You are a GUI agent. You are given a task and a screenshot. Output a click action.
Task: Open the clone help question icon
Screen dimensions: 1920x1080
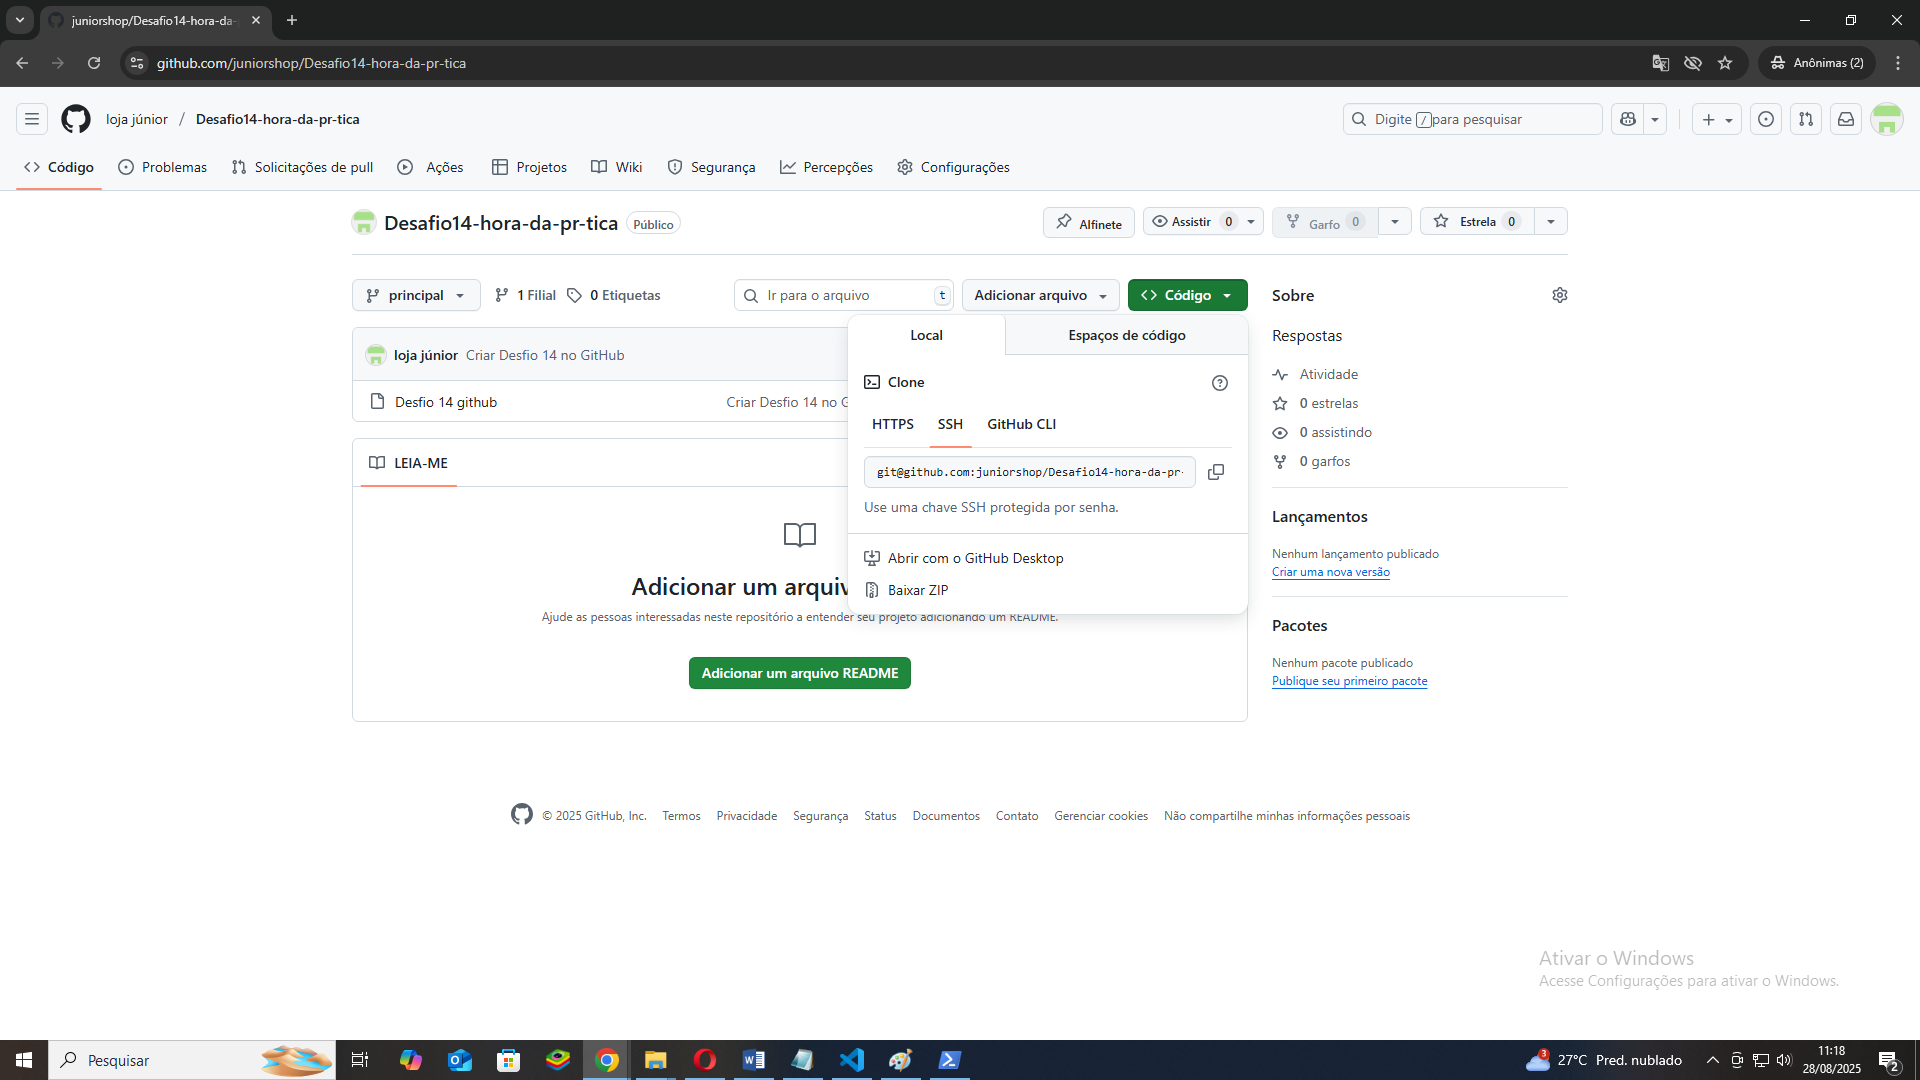tap(1220, 383)
